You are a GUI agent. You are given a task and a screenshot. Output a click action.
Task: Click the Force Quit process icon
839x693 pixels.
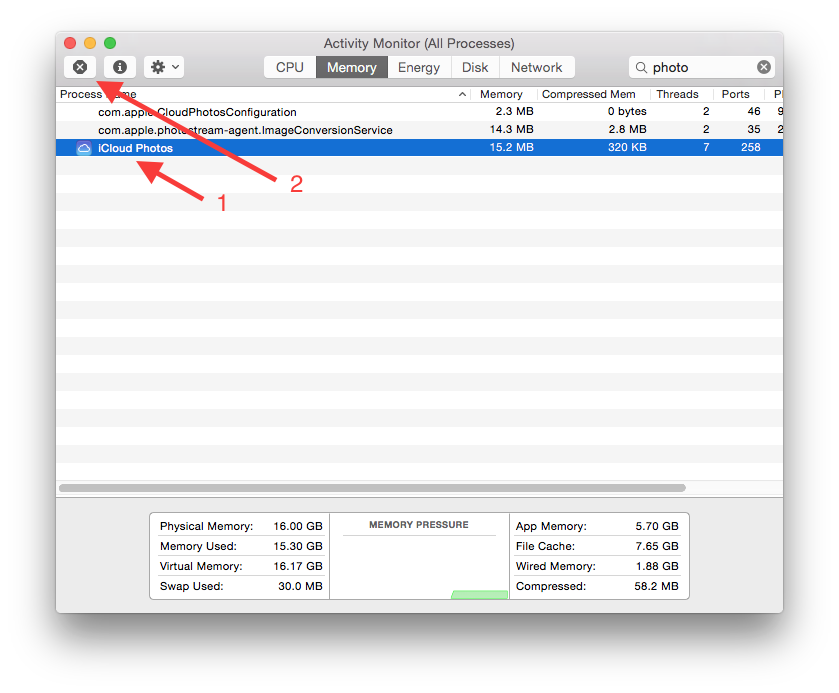[80, 67]
